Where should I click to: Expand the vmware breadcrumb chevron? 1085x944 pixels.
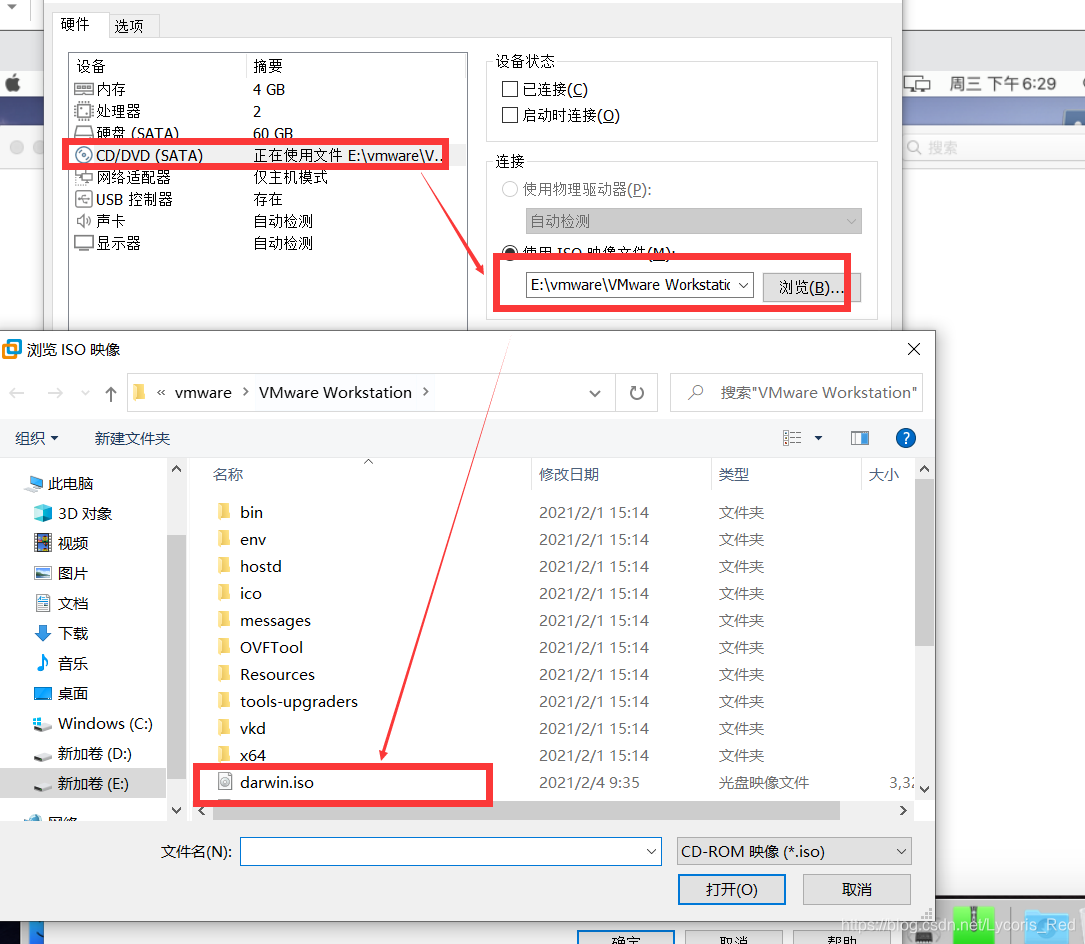246,392
